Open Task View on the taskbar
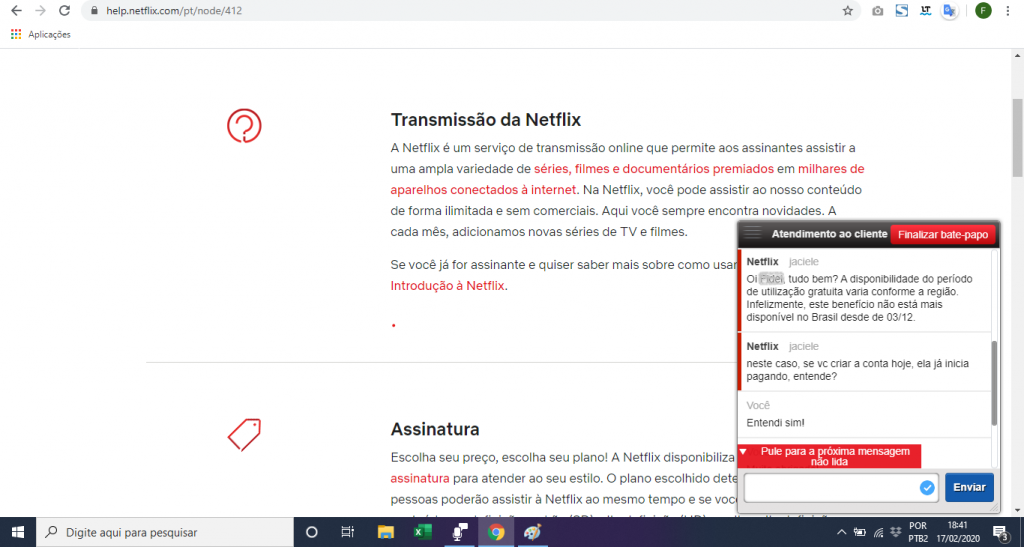Viewport: 1024px width, 547px height. 347,532
